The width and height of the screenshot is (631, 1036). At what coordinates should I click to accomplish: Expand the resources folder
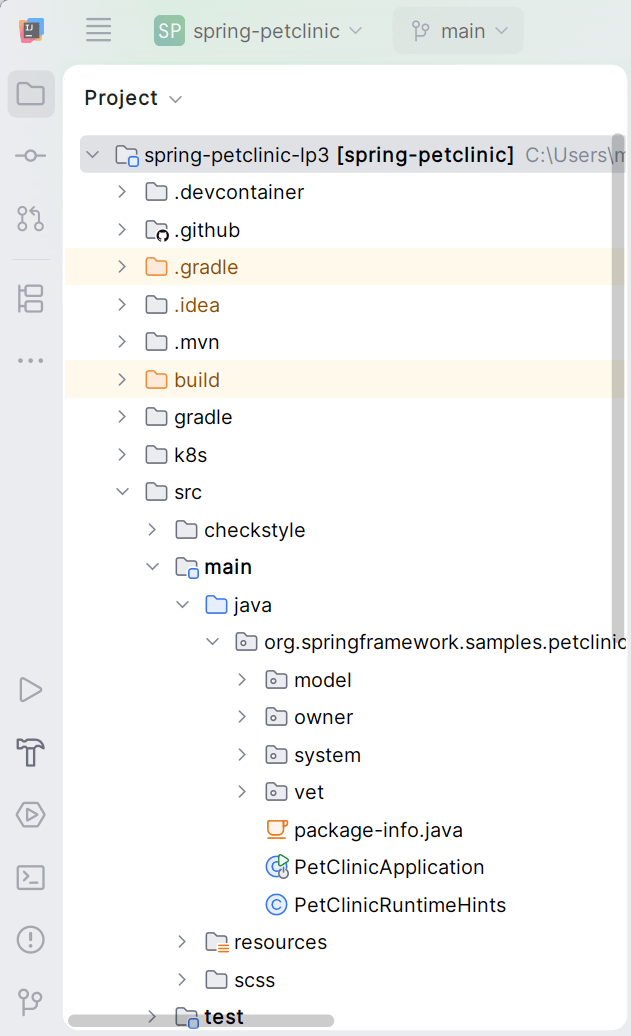point(182,942)
